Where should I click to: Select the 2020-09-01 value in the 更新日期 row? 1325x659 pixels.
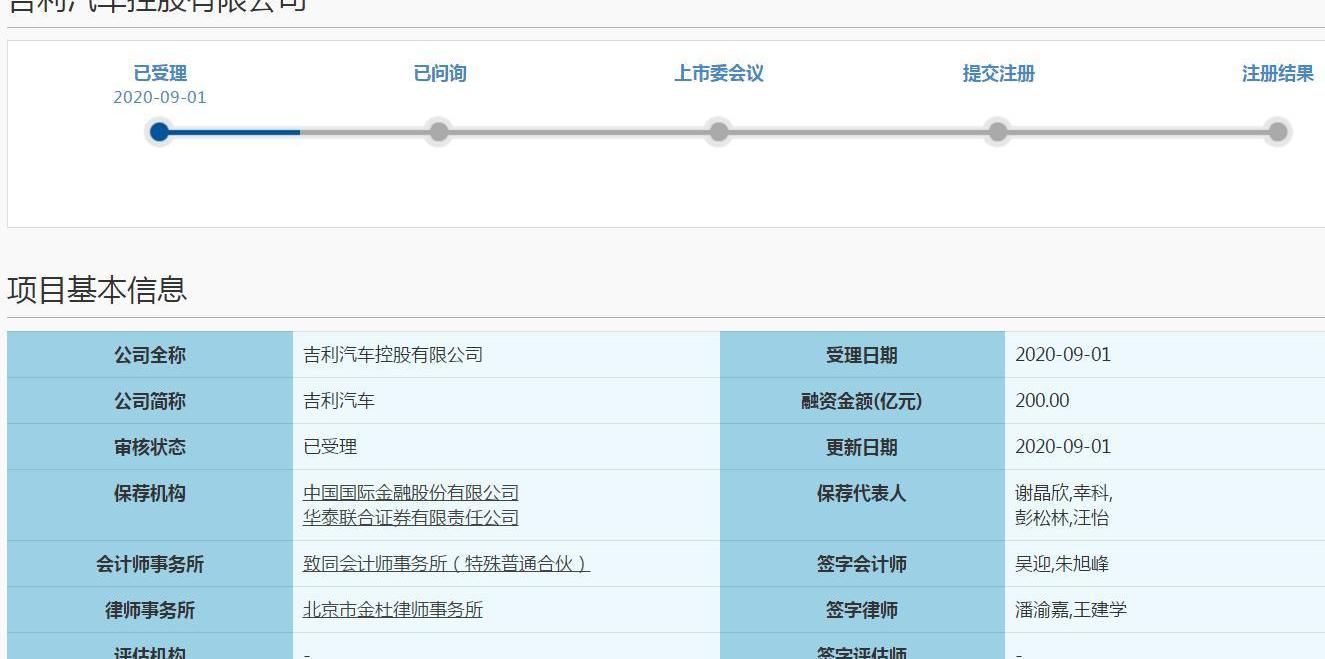click(x=1063, y=446)
